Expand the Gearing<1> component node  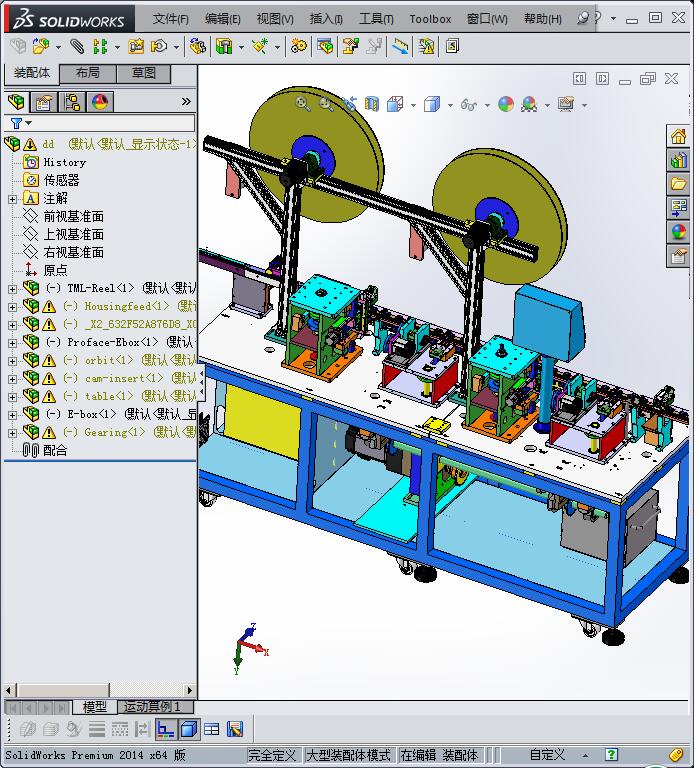click(x=12, y=433)
